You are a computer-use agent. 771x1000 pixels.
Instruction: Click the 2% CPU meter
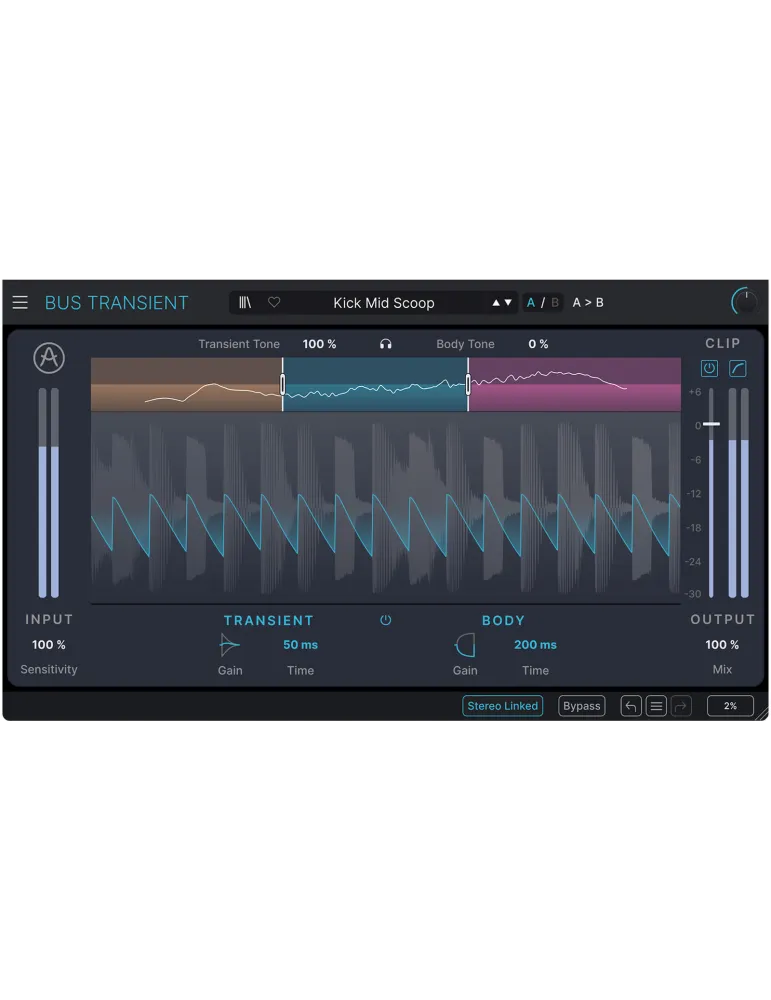[x=730, y=706]
